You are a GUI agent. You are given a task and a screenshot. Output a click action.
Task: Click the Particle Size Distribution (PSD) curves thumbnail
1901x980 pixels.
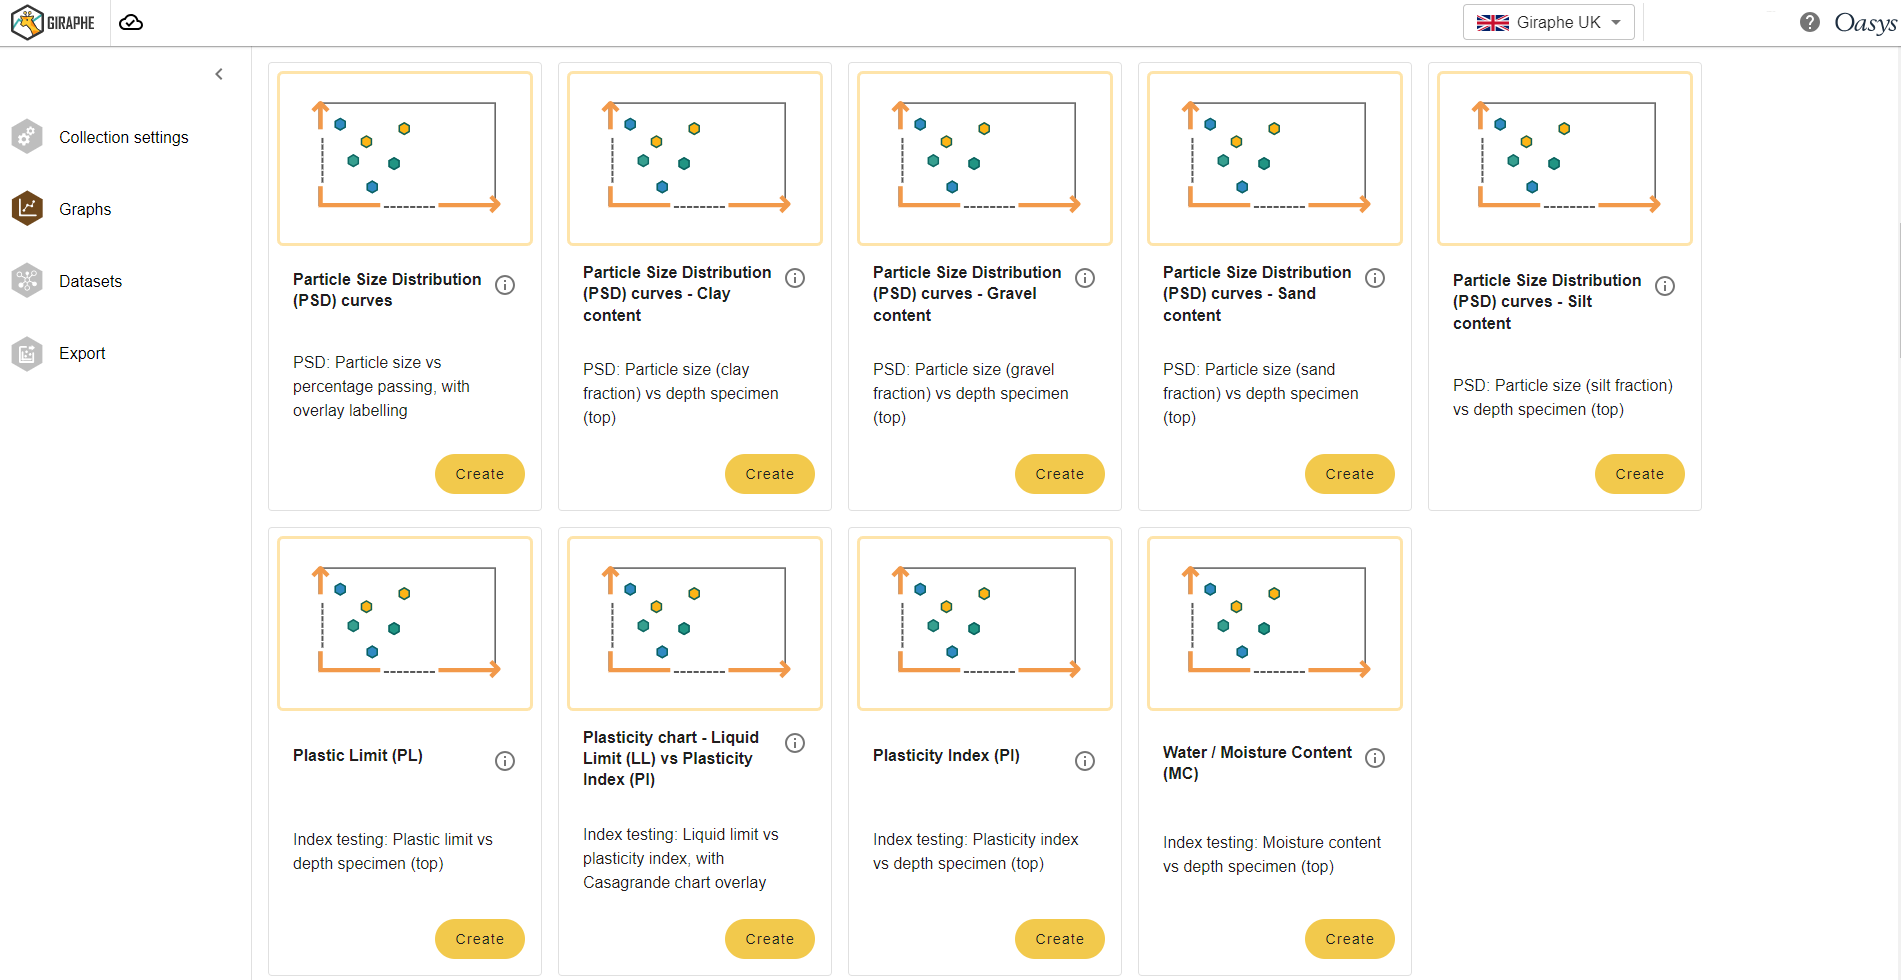pyautogui.click(x=405, y=158)
